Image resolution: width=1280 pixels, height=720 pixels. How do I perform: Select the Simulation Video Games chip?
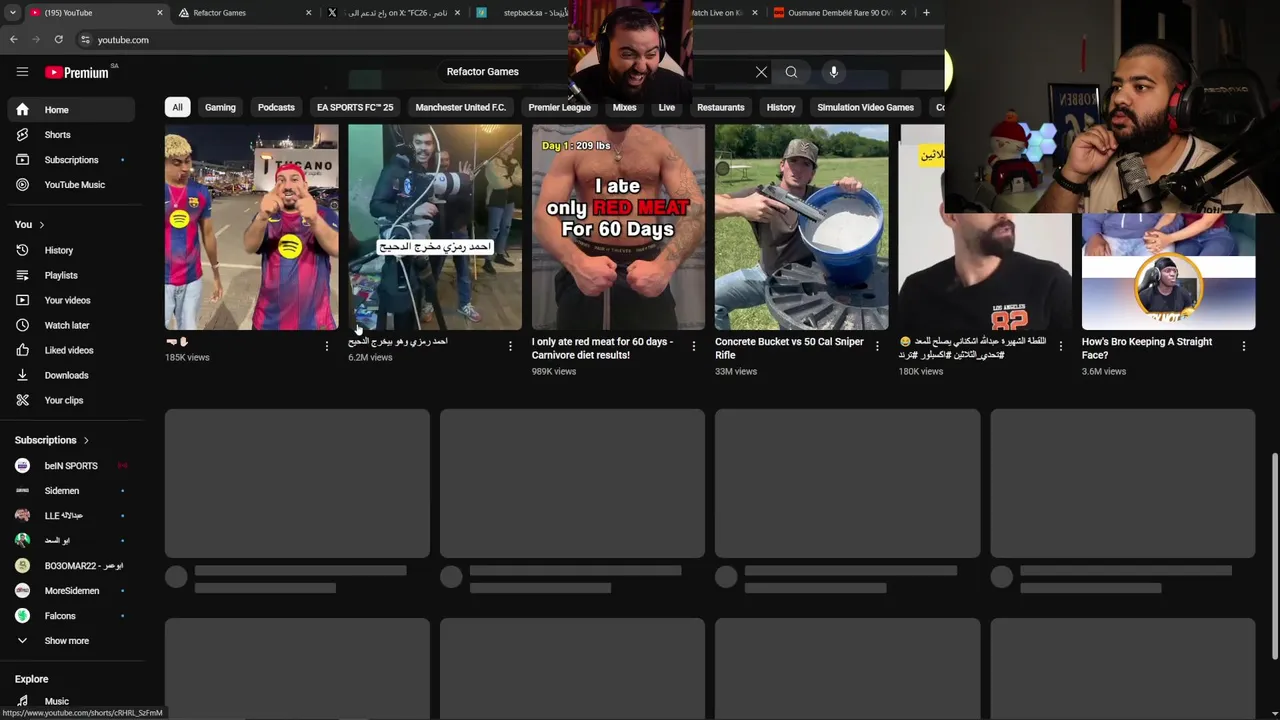[865, 107]
